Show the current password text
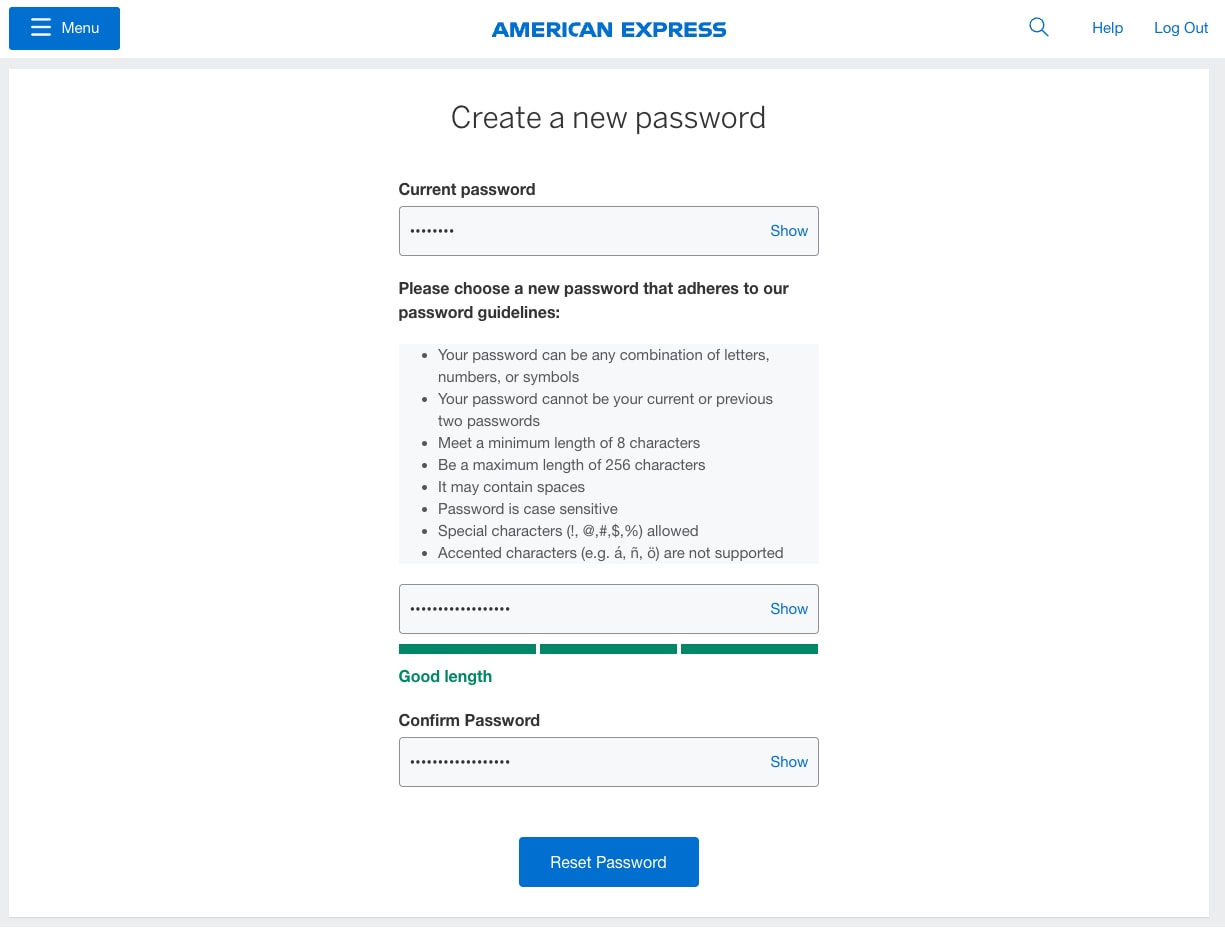The width and height of the screenshot is (1225, 929). coord(789,230)
